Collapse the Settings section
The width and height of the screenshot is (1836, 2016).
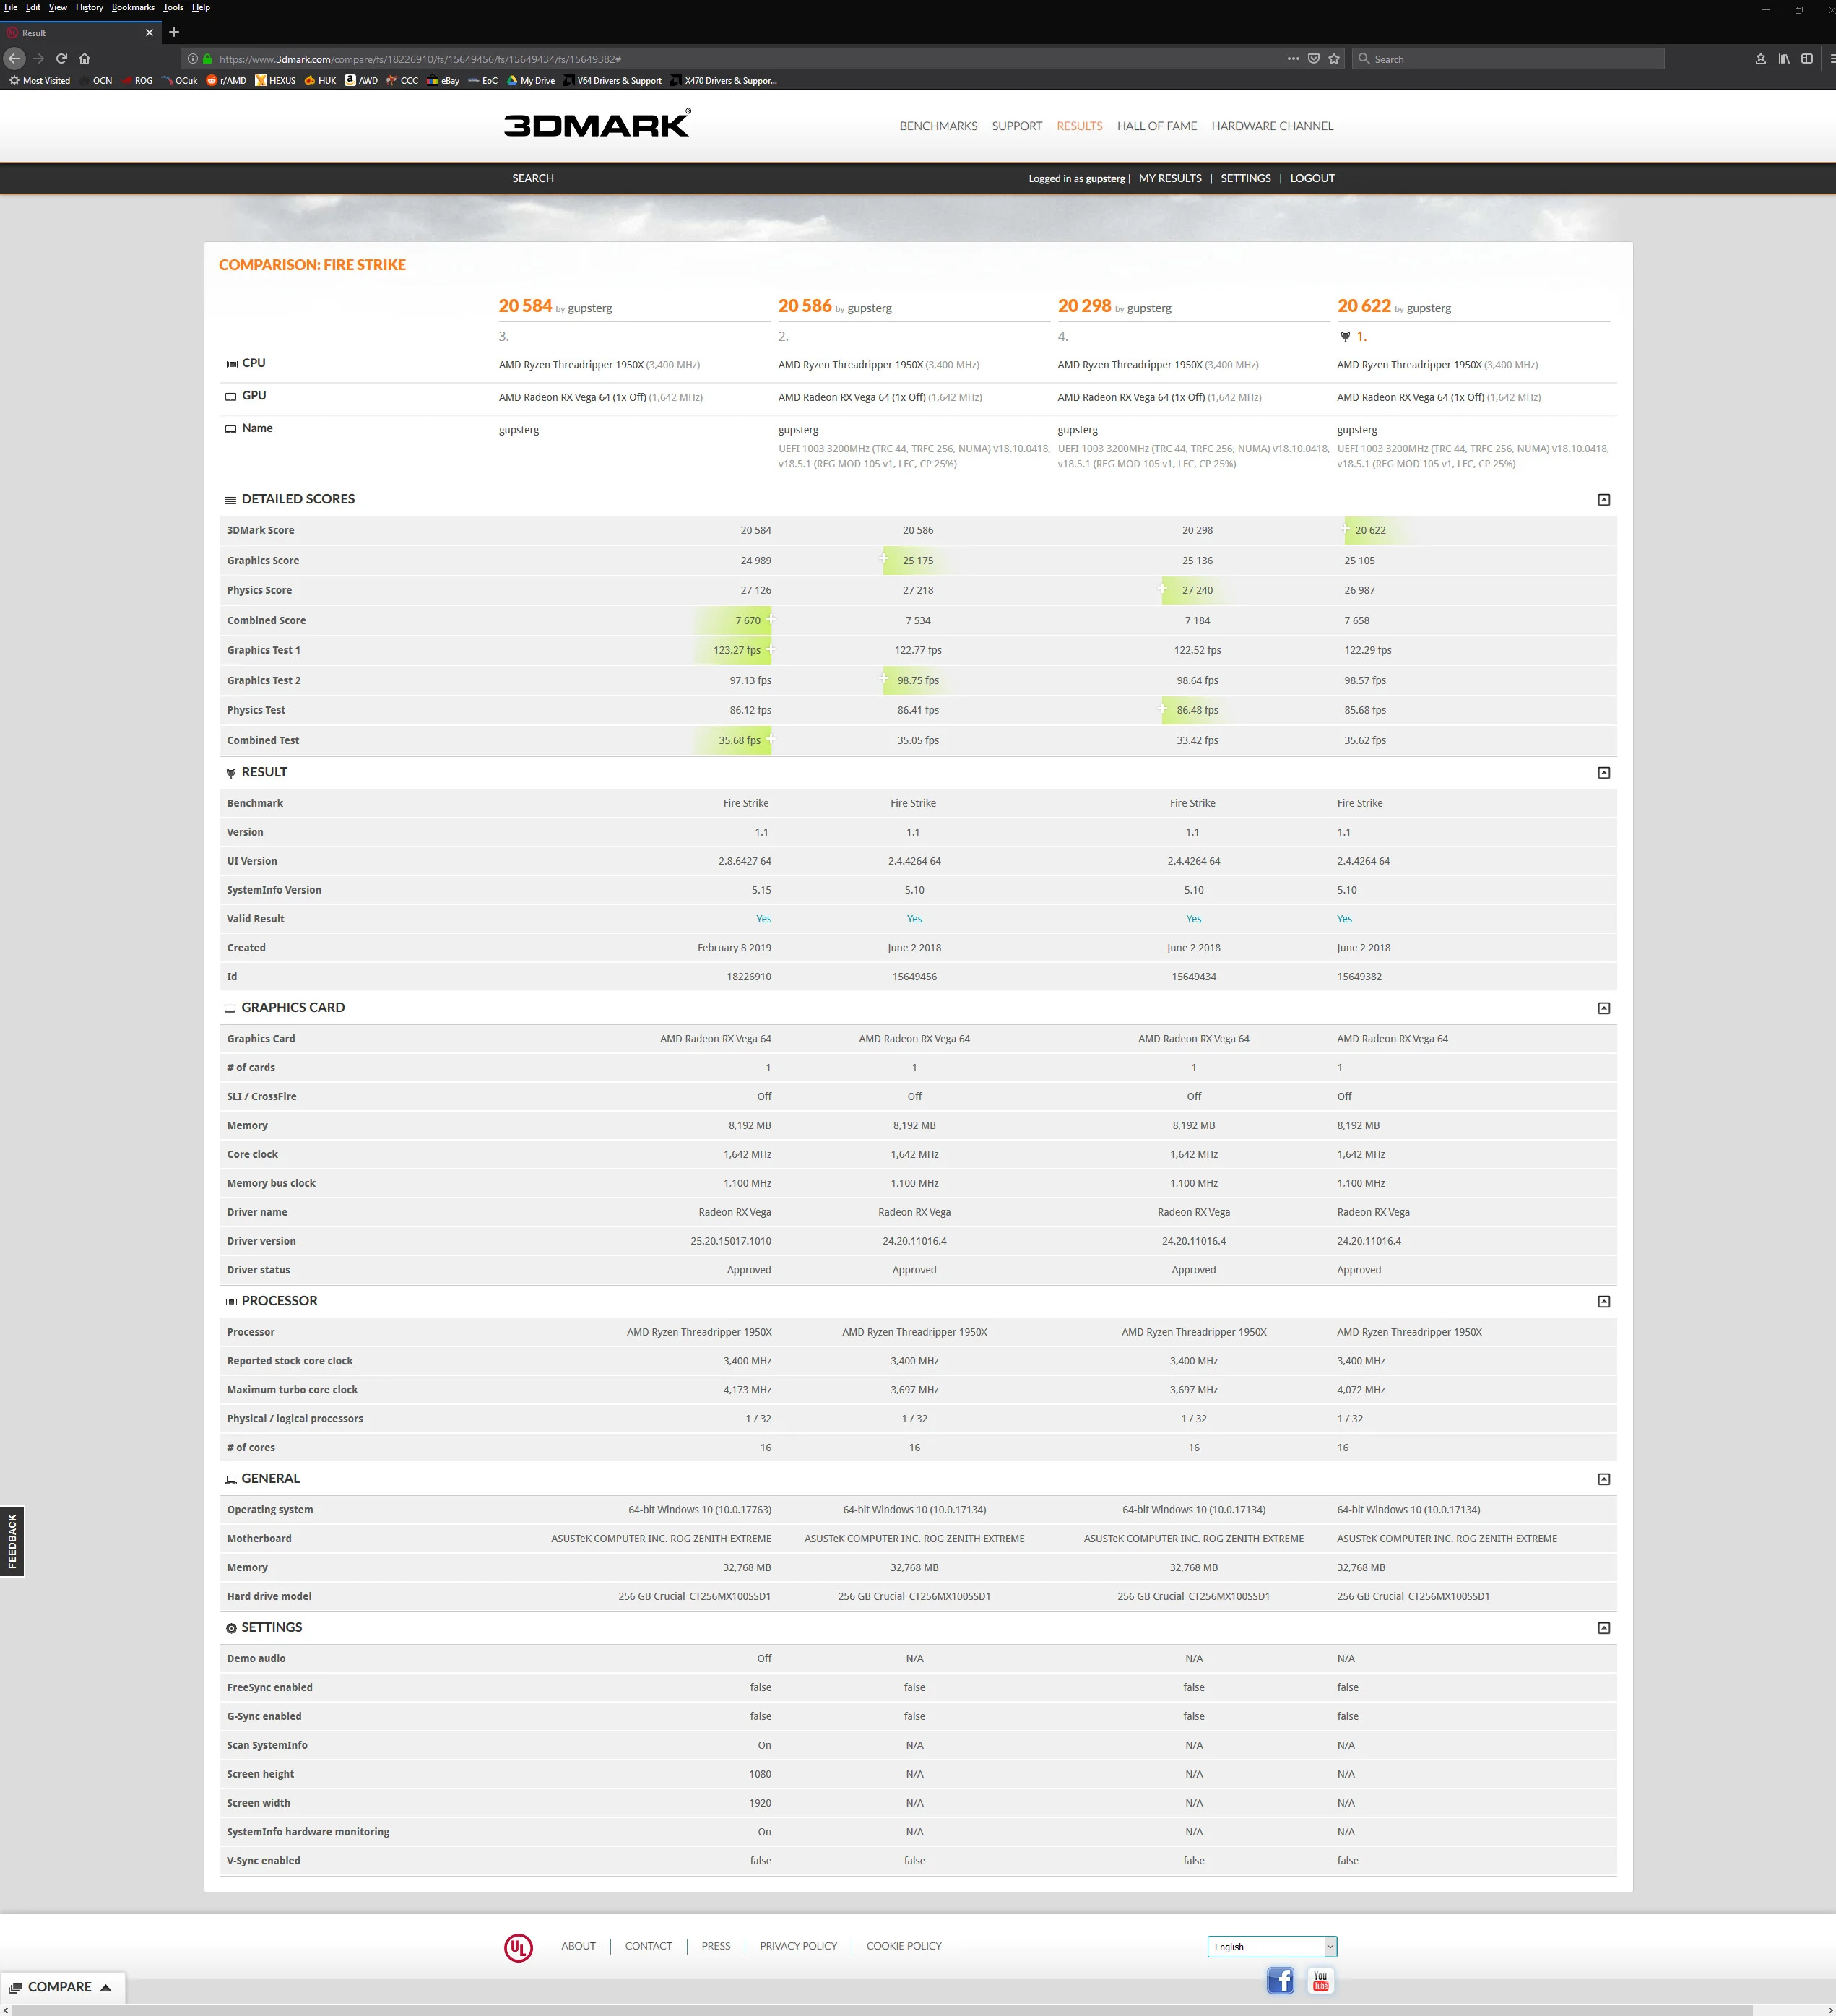tap(1603, 1628)
